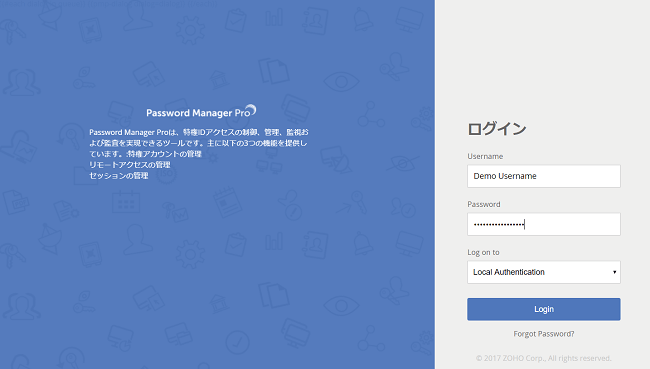
Task: Focus the Password input field
Action: (543, 224)
